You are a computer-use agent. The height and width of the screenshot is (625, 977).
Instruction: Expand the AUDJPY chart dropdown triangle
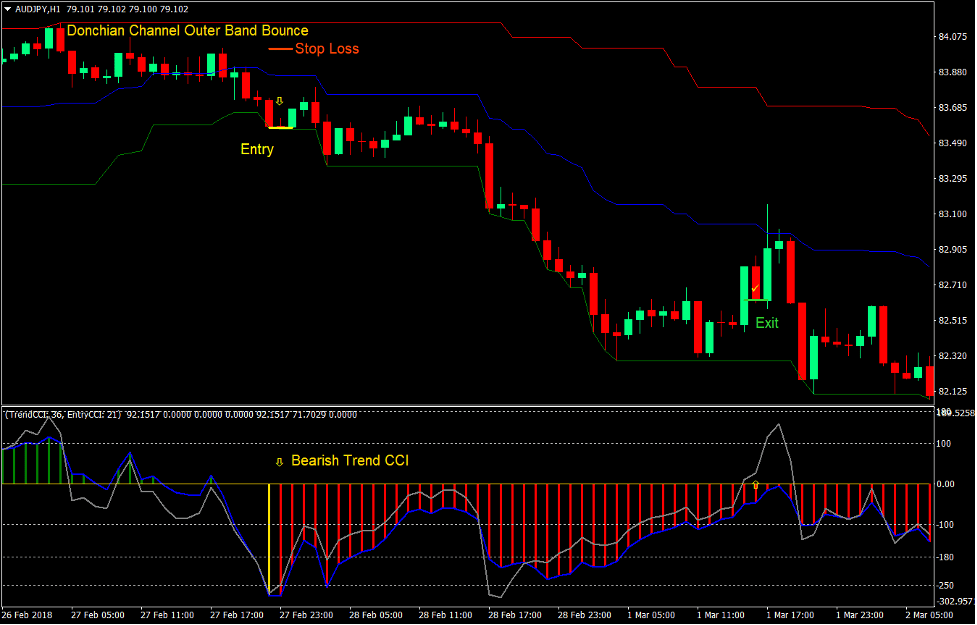point(8,8)
